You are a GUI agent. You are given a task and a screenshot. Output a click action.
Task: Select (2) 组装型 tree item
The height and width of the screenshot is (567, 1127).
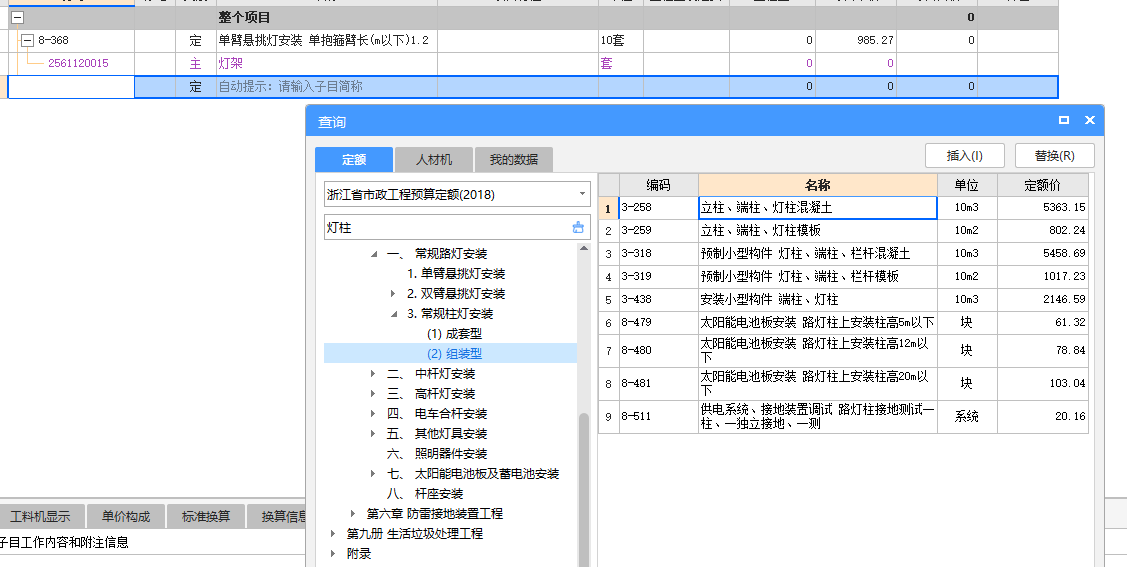click(x=454, y=354)
